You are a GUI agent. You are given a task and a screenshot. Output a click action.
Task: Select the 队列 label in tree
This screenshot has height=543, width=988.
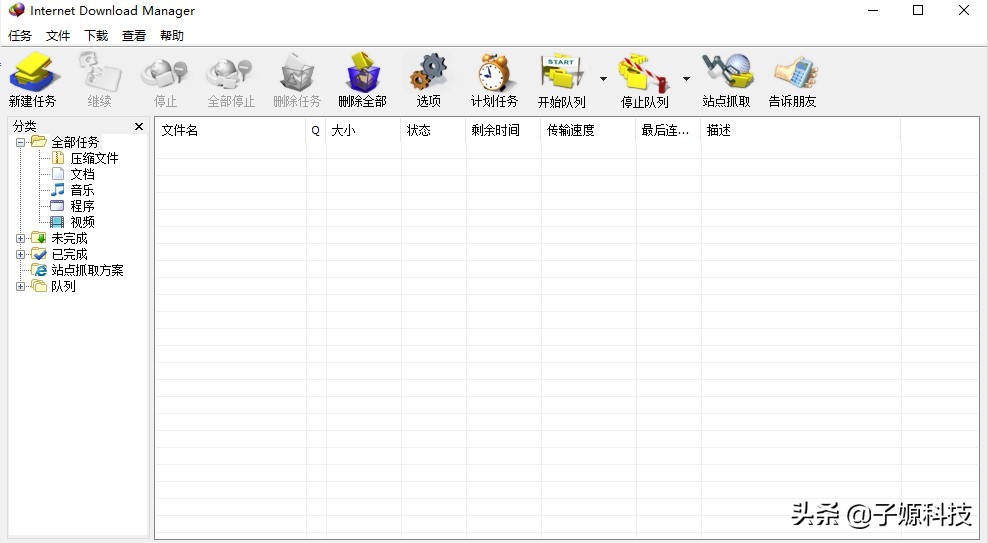(x=64, y=286)
